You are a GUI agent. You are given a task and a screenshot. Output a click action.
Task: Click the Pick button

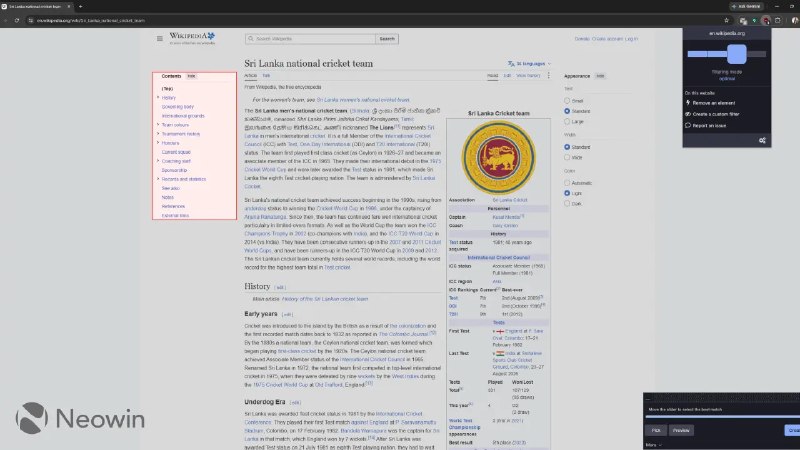656,430
